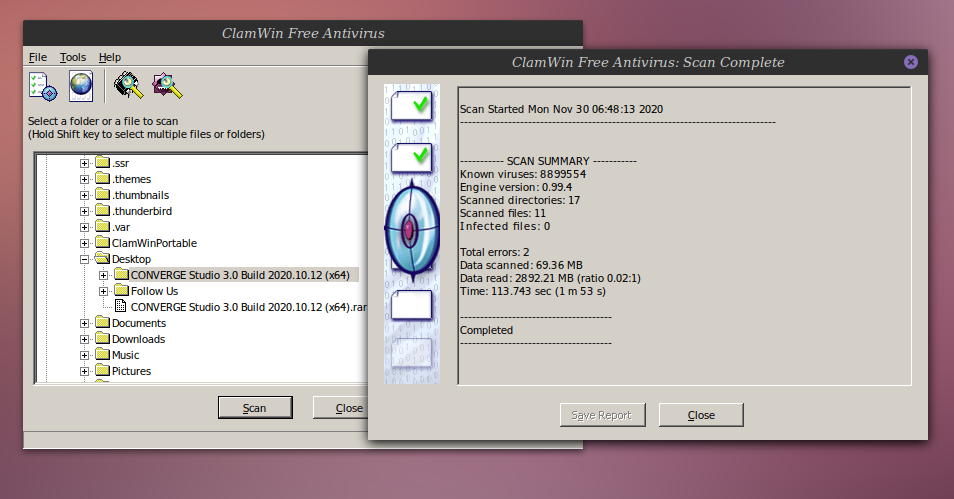This screenshot has height=499, width=954.
Task: Click Close button in Scan Complete dialog
Action: pyautogui.click(x=701, y=415)
